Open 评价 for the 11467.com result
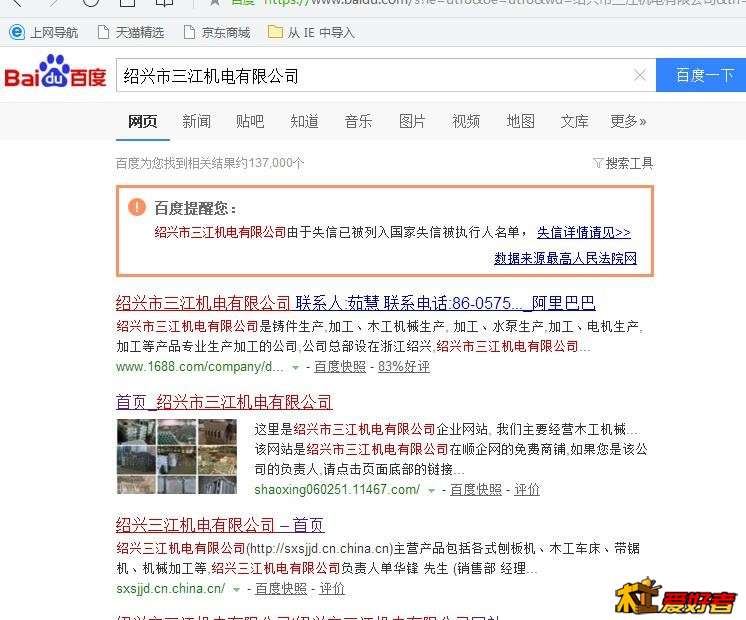746x620 pixels. pos(527,490)
